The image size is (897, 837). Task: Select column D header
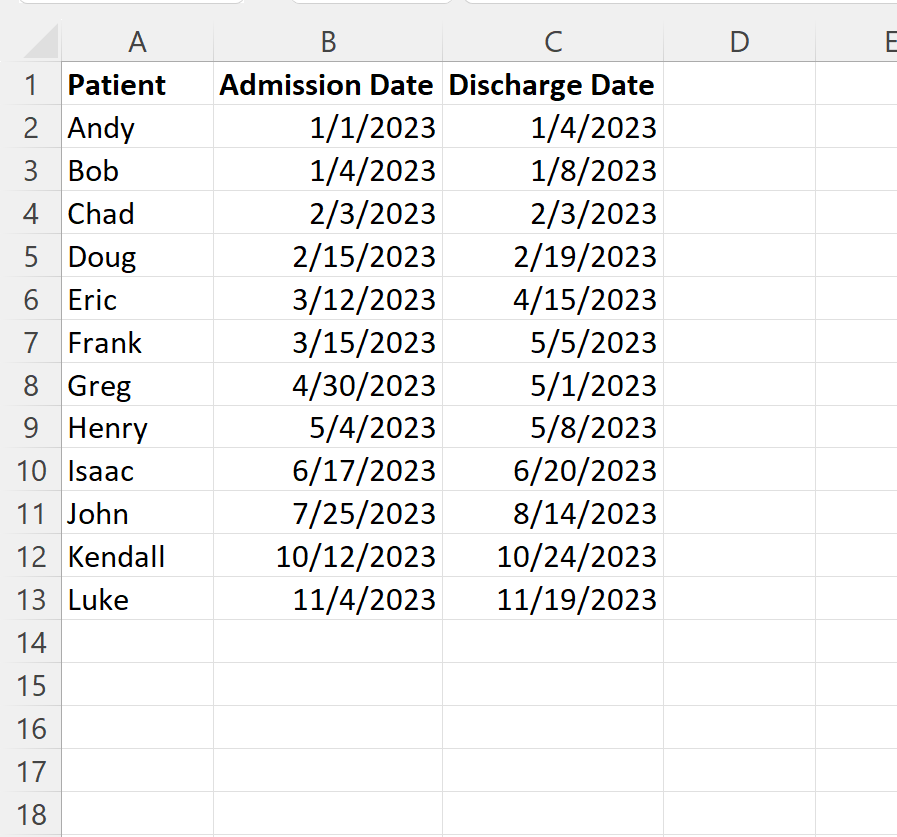[739, 42]
